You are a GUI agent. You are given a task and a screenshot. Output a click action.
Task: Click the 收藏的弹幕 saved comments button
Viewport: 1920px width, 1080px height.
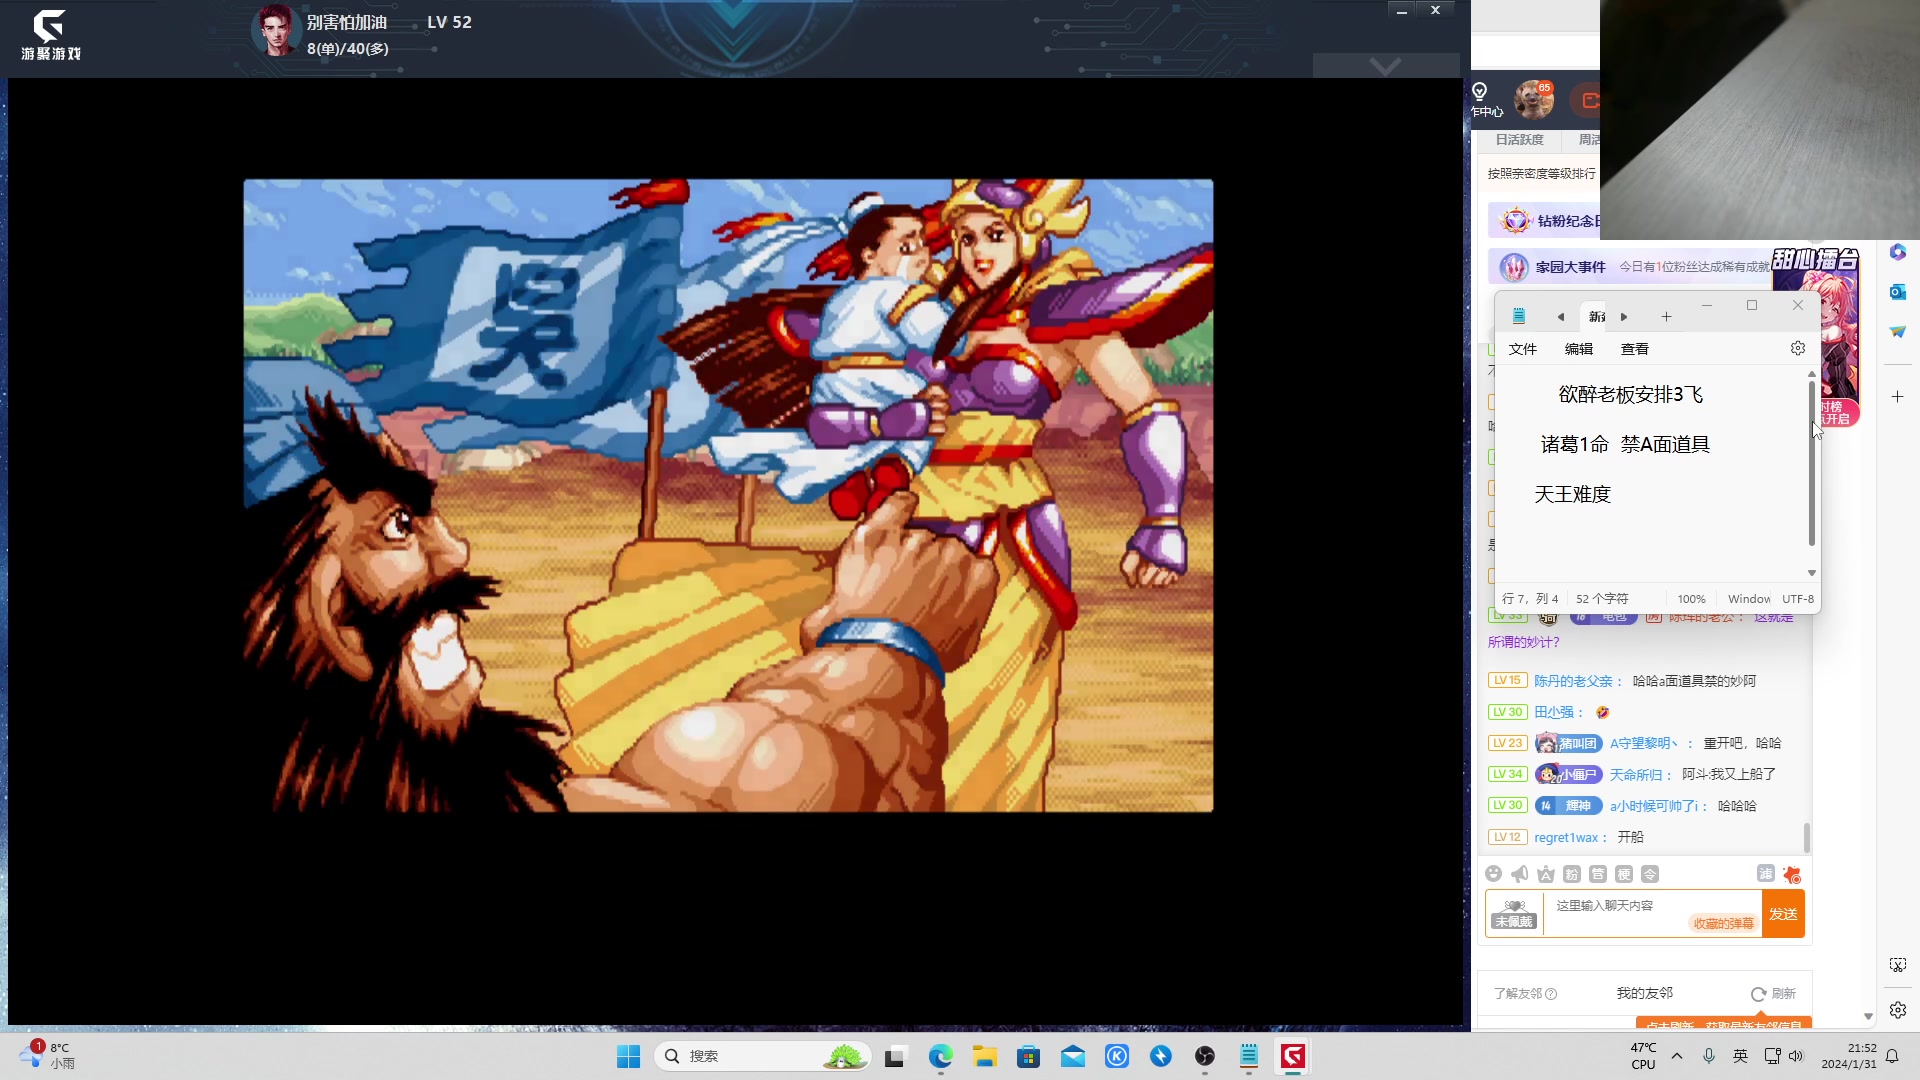(1724, 923)
